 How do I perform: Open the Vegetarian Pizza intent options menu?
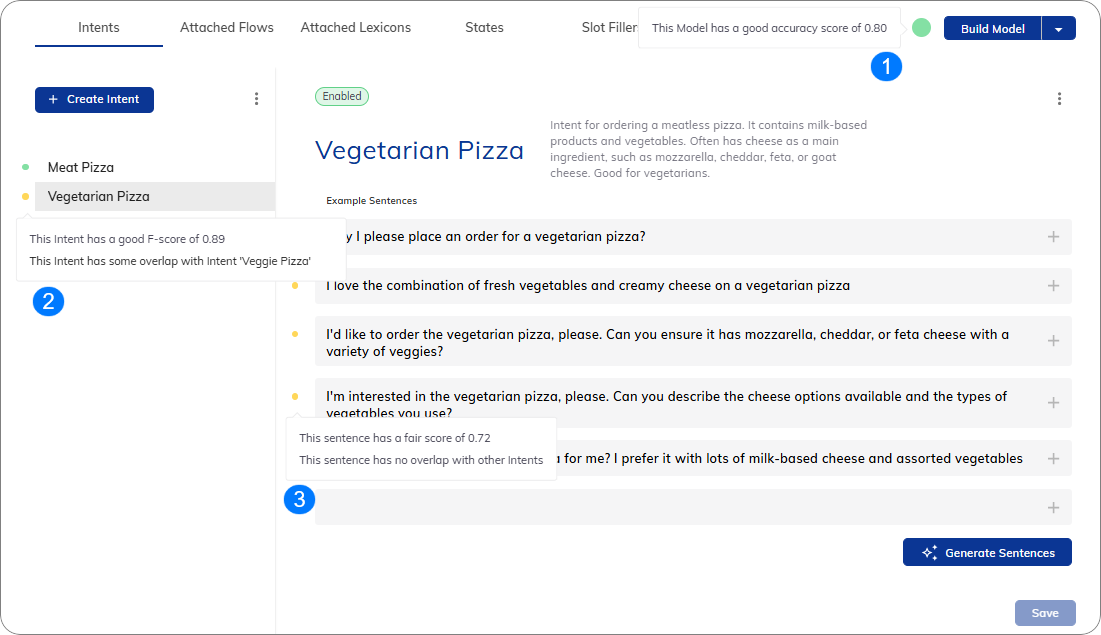(x=1059, y=99)
